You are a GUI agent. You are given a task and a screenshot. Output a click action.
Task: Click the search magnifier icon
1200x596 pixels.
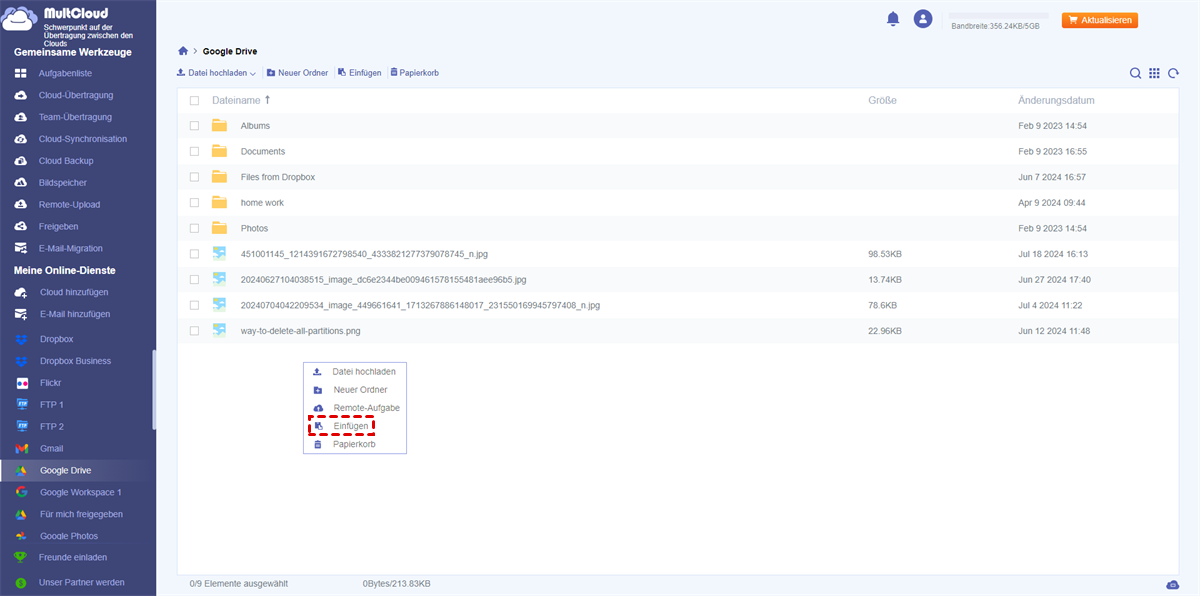click(1136, 73)
